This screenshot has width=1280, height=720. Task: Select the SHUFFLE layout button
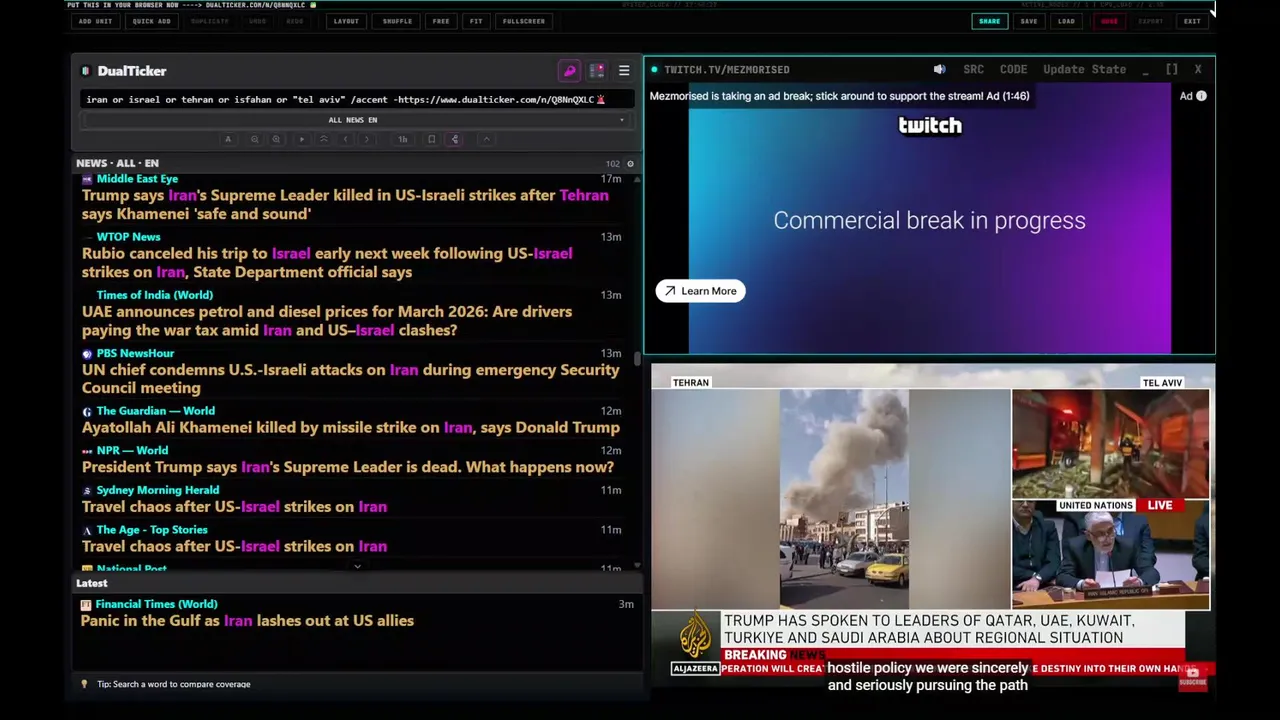point(397,21)
